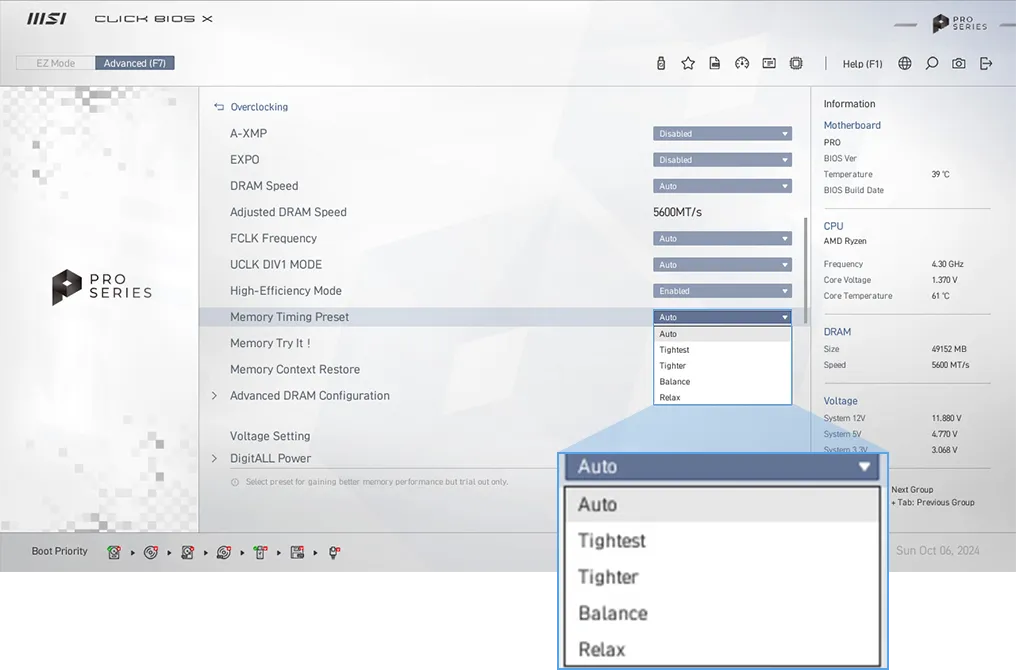Open the USB flash M-Flash icon
Screen dimensions: 1016x670
(661, 64)
